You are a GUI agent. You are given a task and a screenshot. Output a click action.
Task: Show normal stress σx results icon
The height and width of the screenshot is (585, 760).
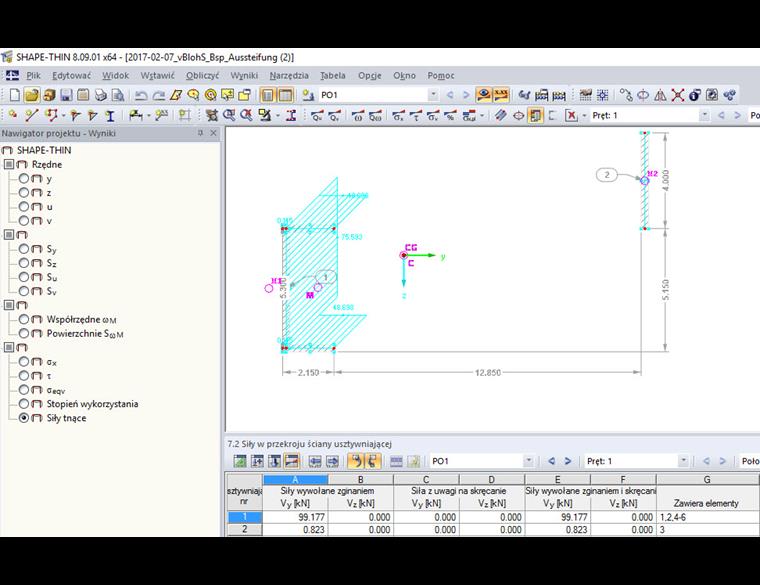coord(398,115)
